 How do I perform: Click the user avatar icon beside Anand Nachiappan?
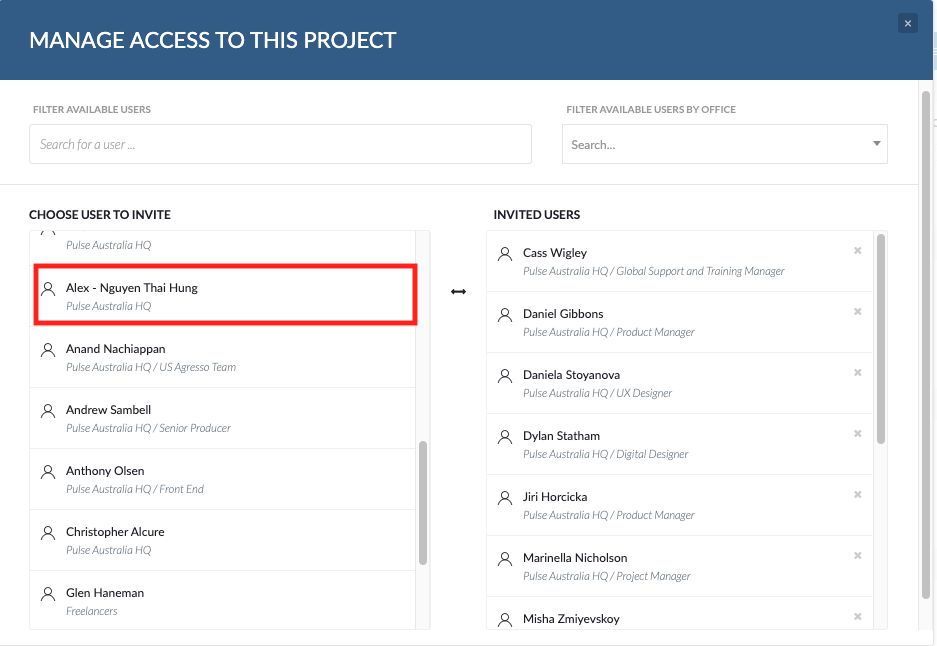pyautogui.click(x=48, y=350)
